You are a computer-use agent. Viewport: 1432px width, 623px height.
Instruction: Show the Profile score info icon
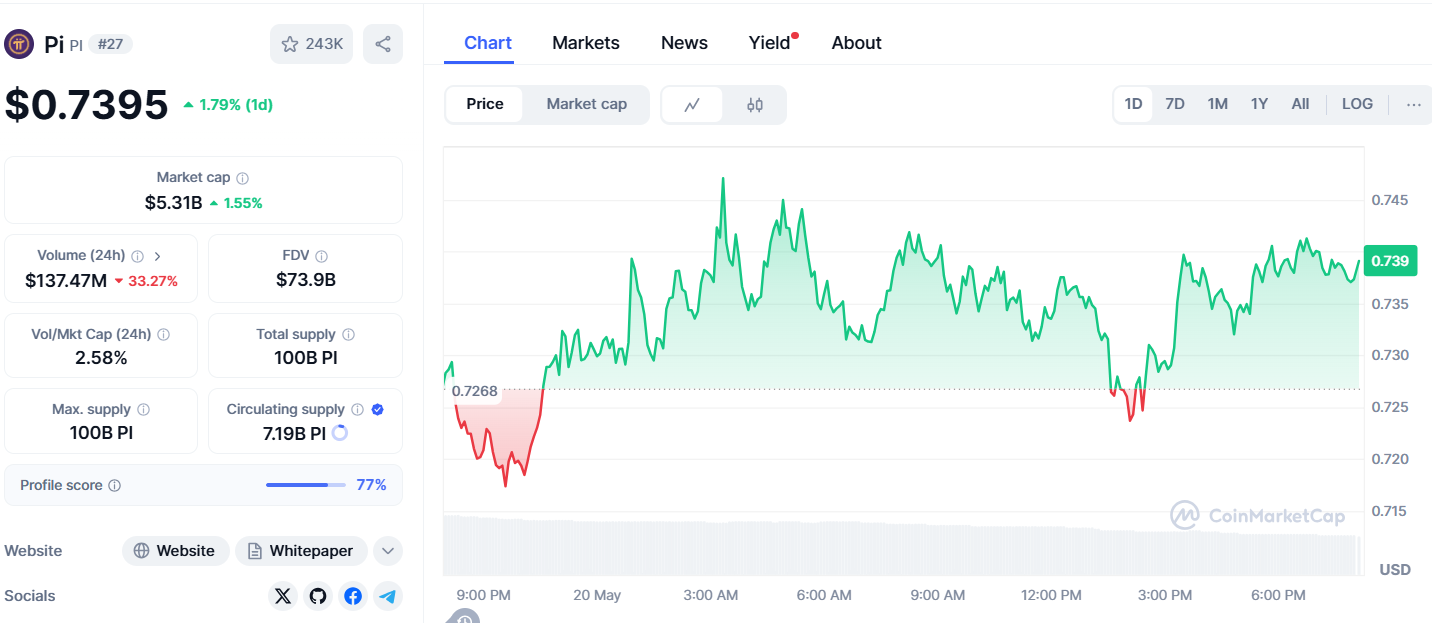[114, 486]
